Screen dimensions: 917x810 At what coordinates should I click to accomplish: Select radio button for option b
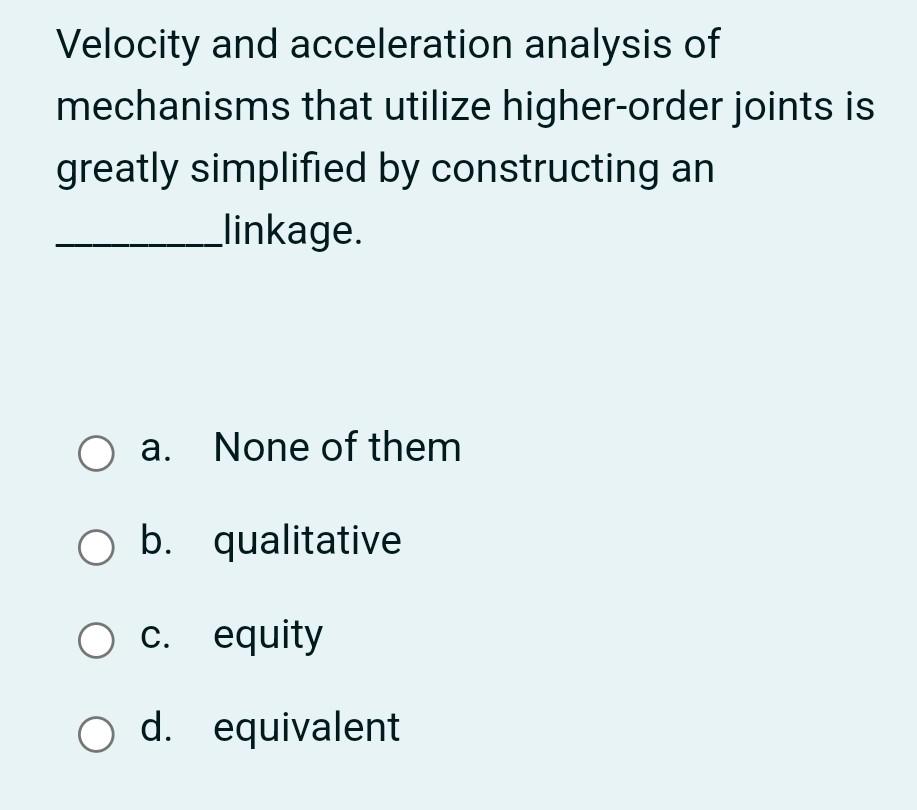tap(96, 547)
